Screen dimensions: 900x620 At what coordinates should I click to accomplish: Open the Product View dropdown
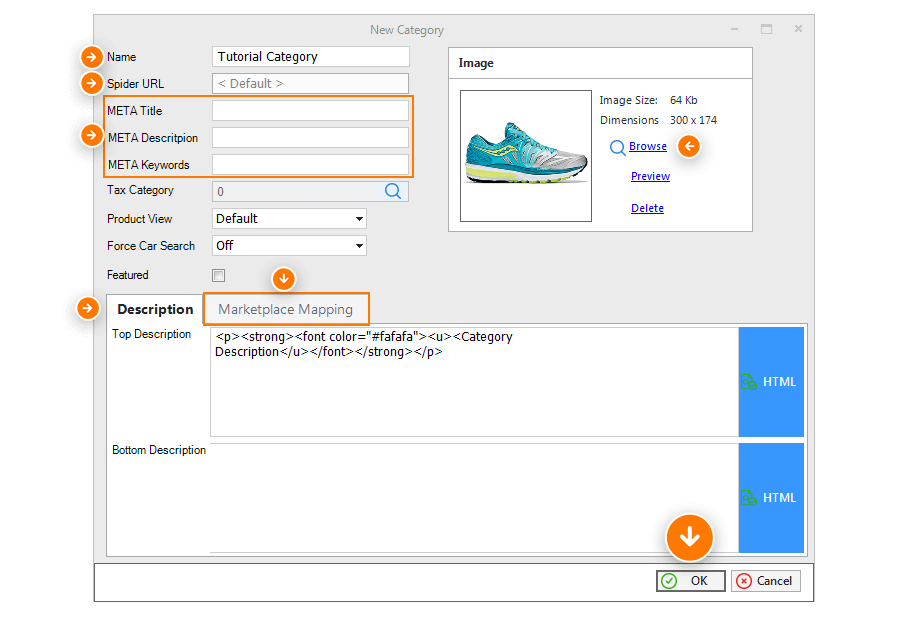click(x=289, y=219)
